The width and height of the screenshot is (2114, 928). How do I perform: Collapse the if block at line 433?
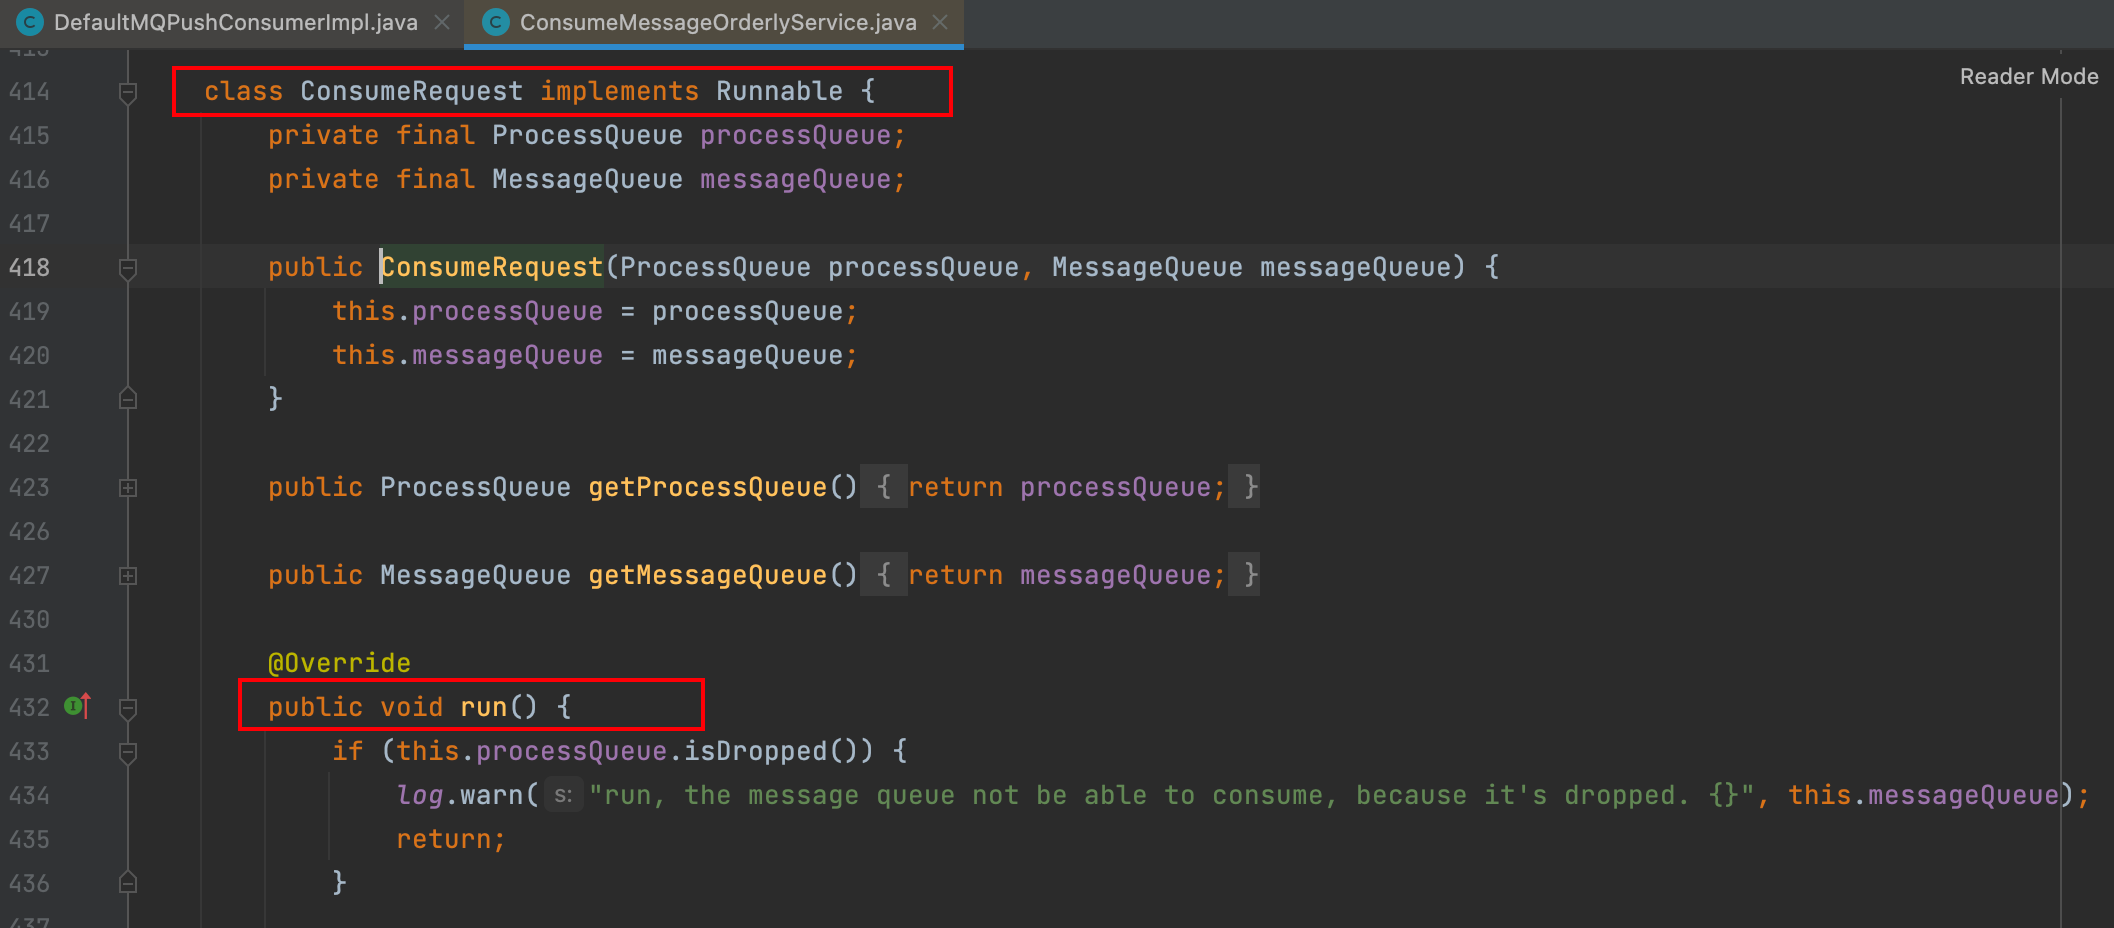tap(128, 753)
